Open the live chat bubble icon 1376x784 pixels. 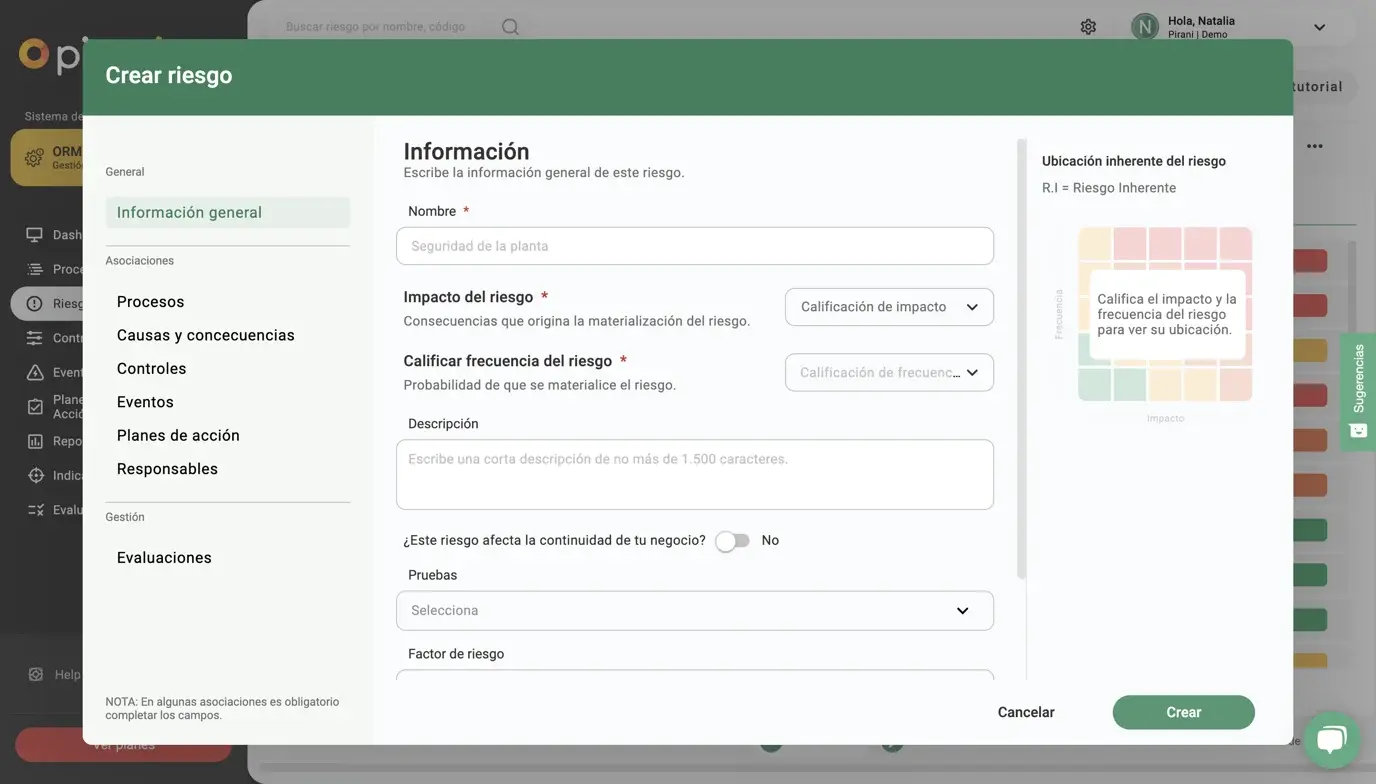point(1331,740)
